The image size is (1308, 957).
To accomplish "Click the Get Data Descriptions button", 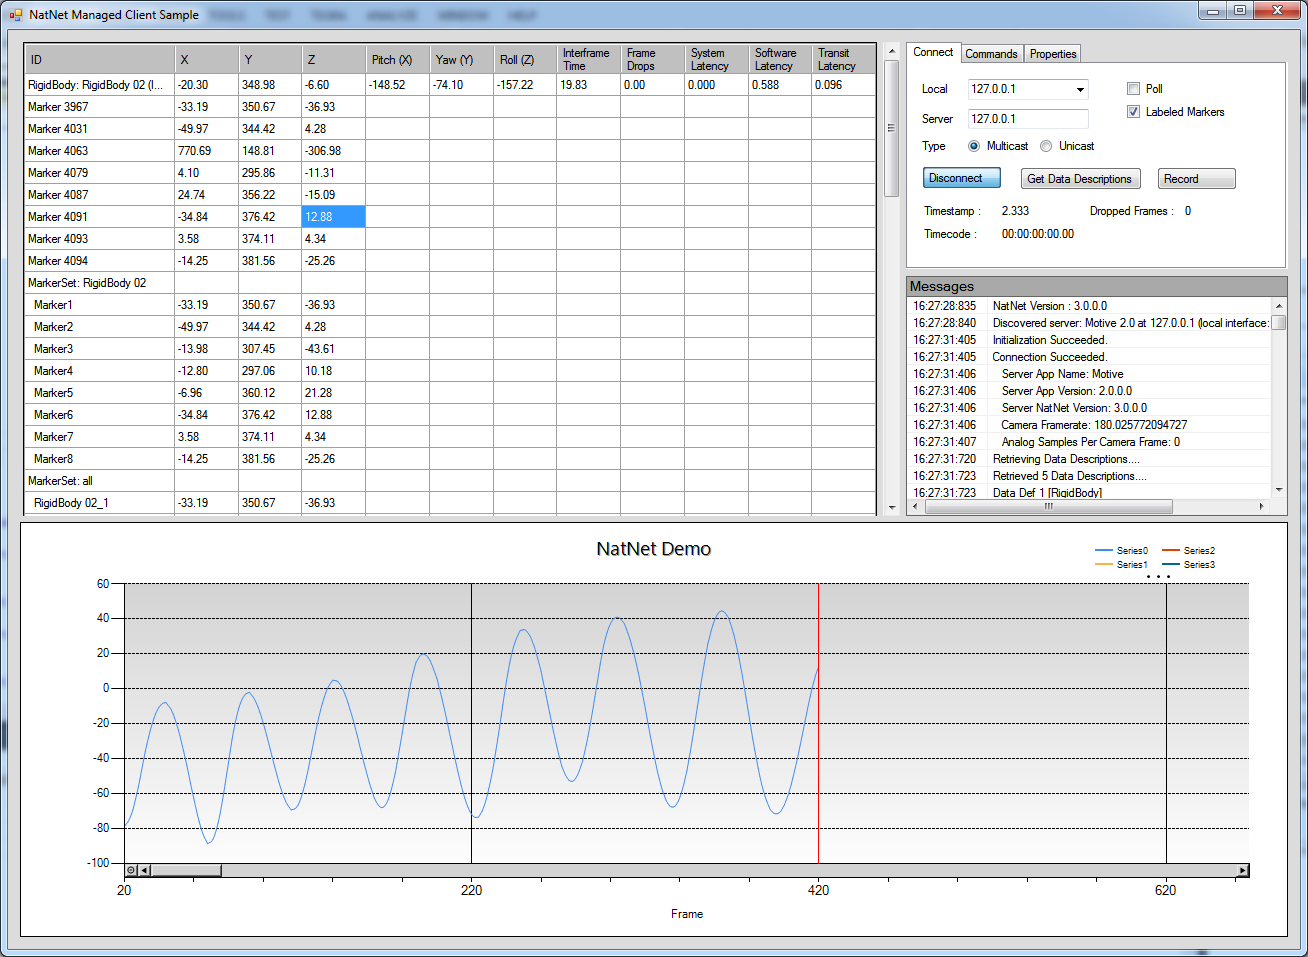I will point(1079,179).
